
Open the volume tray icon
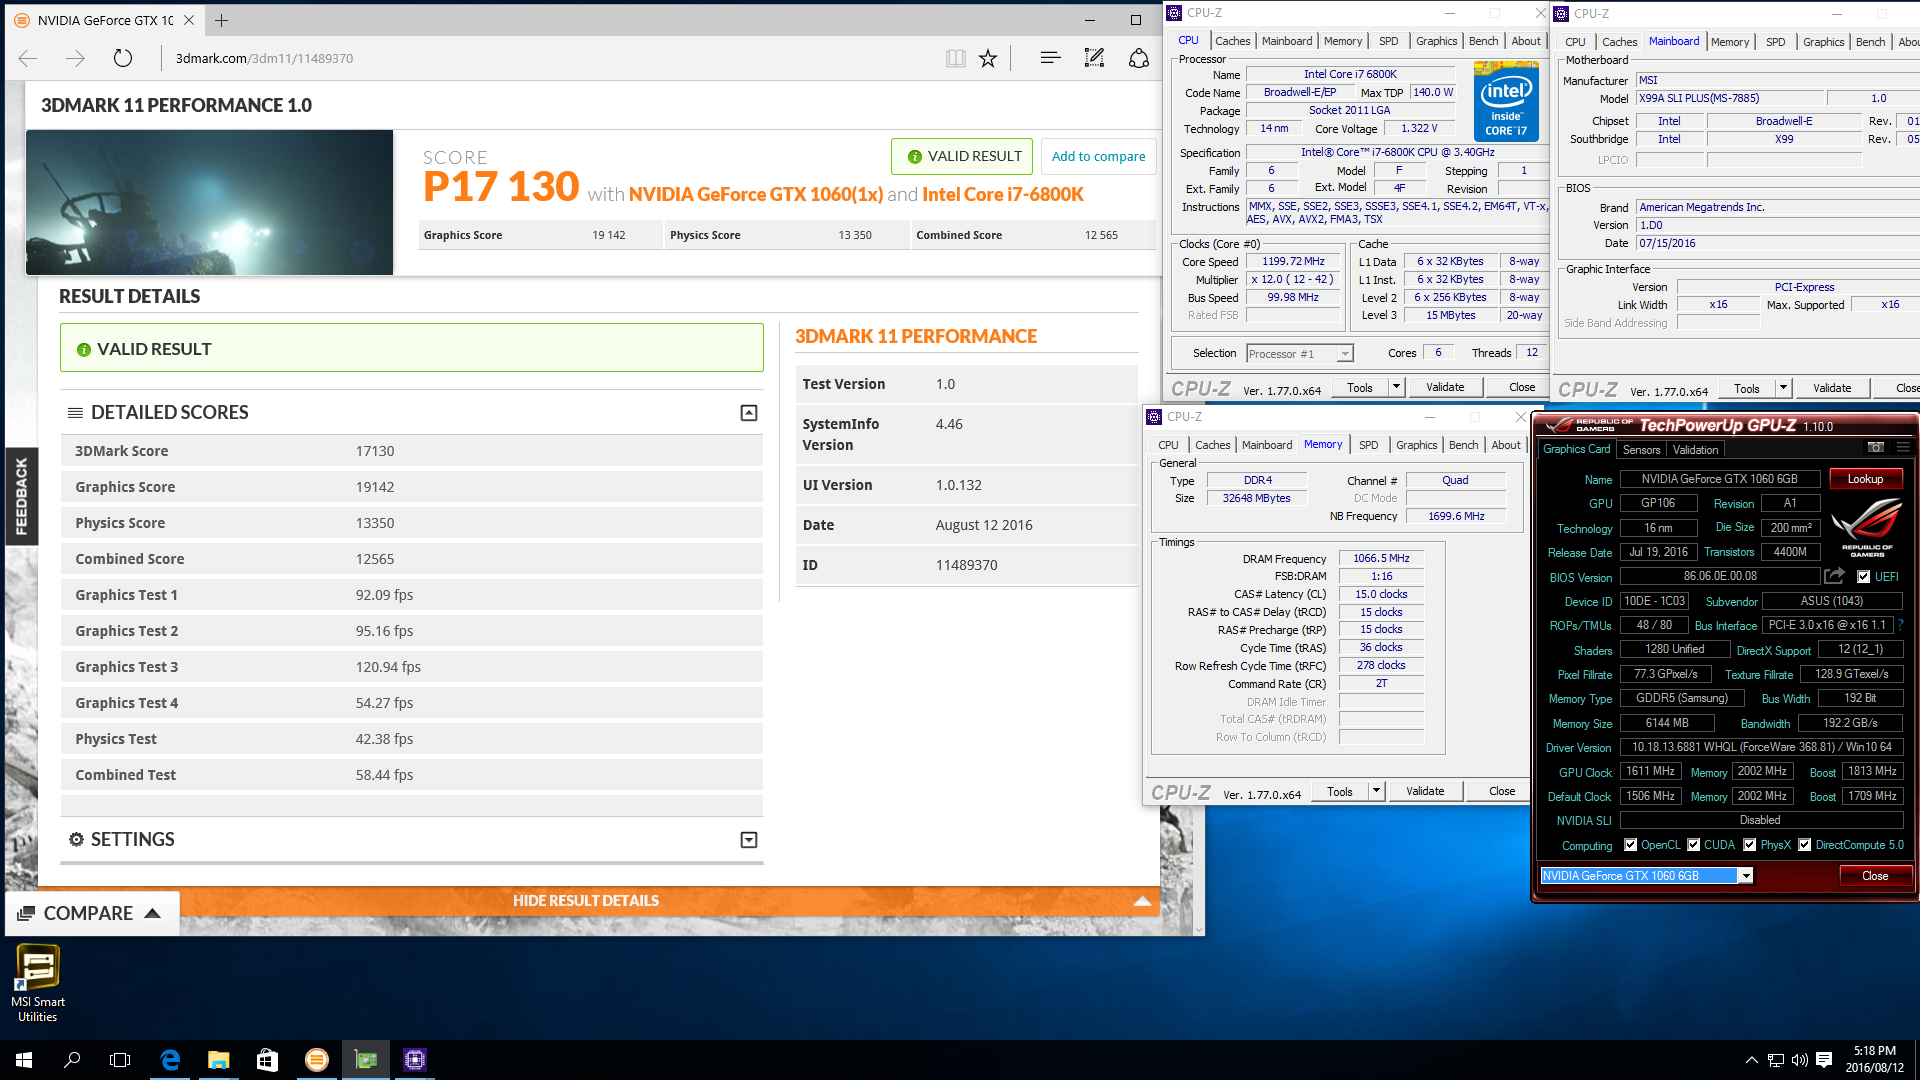click(1799, 1060)
